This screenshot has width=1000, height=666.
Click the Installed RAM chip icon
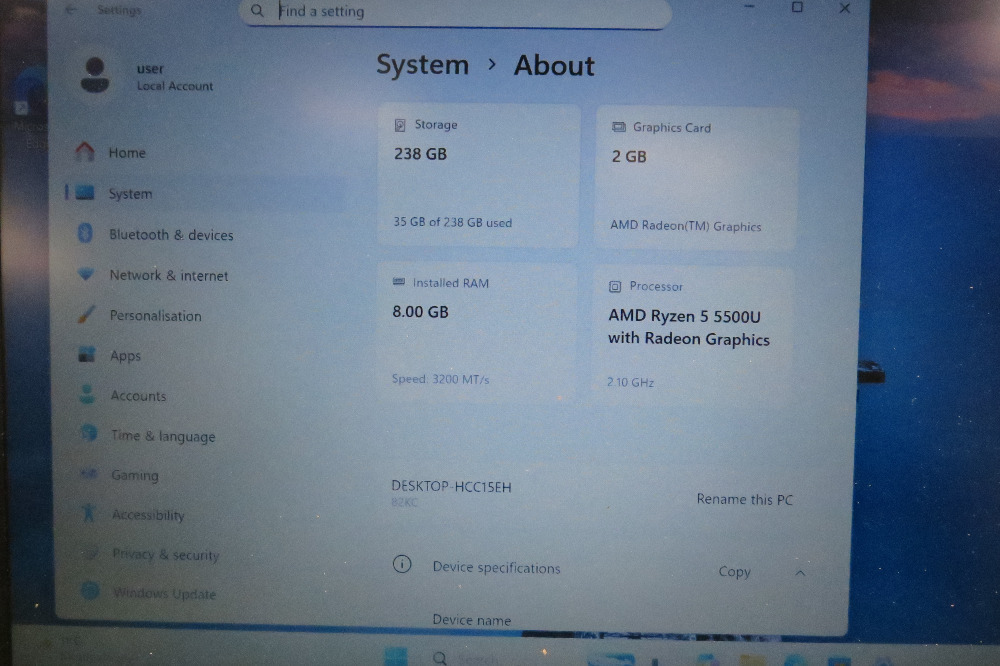pos(399,281)
